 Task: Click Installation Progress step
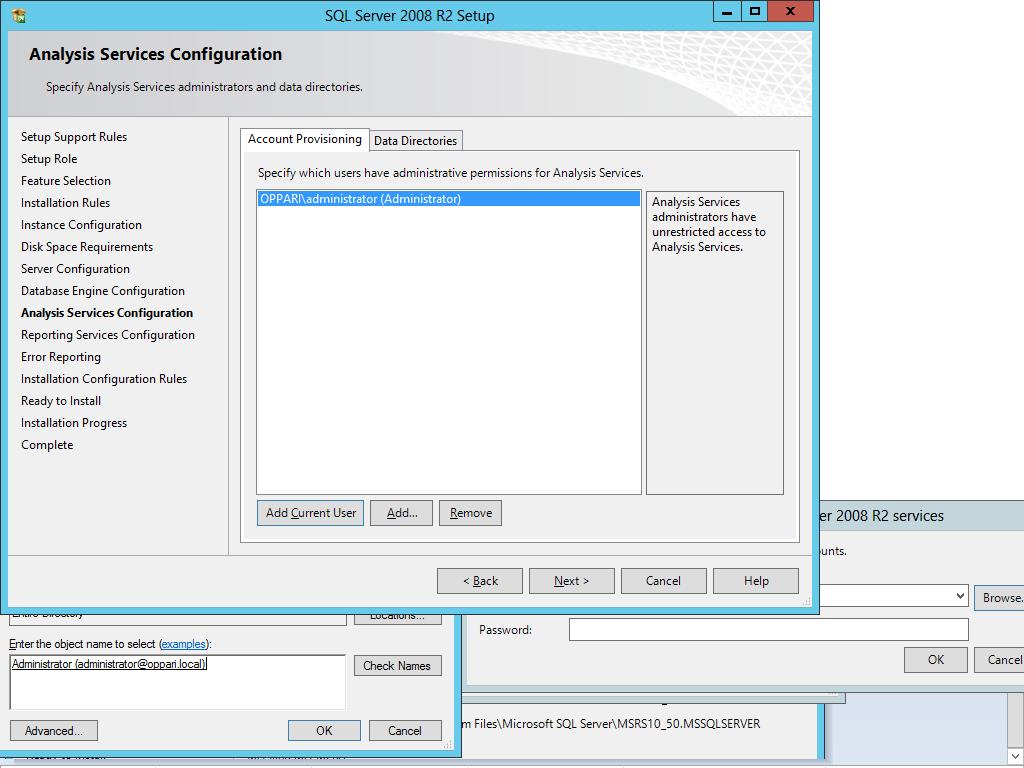[74, 423]
